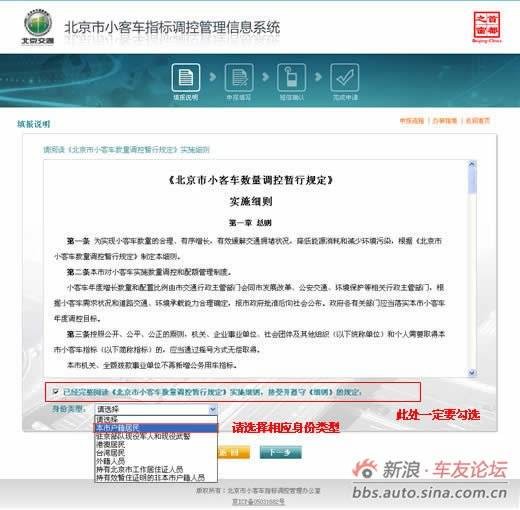Screen dimensions: 520x510
Task: Click the scroll-up arrow of the regulation text
Action: coord(472,164)
